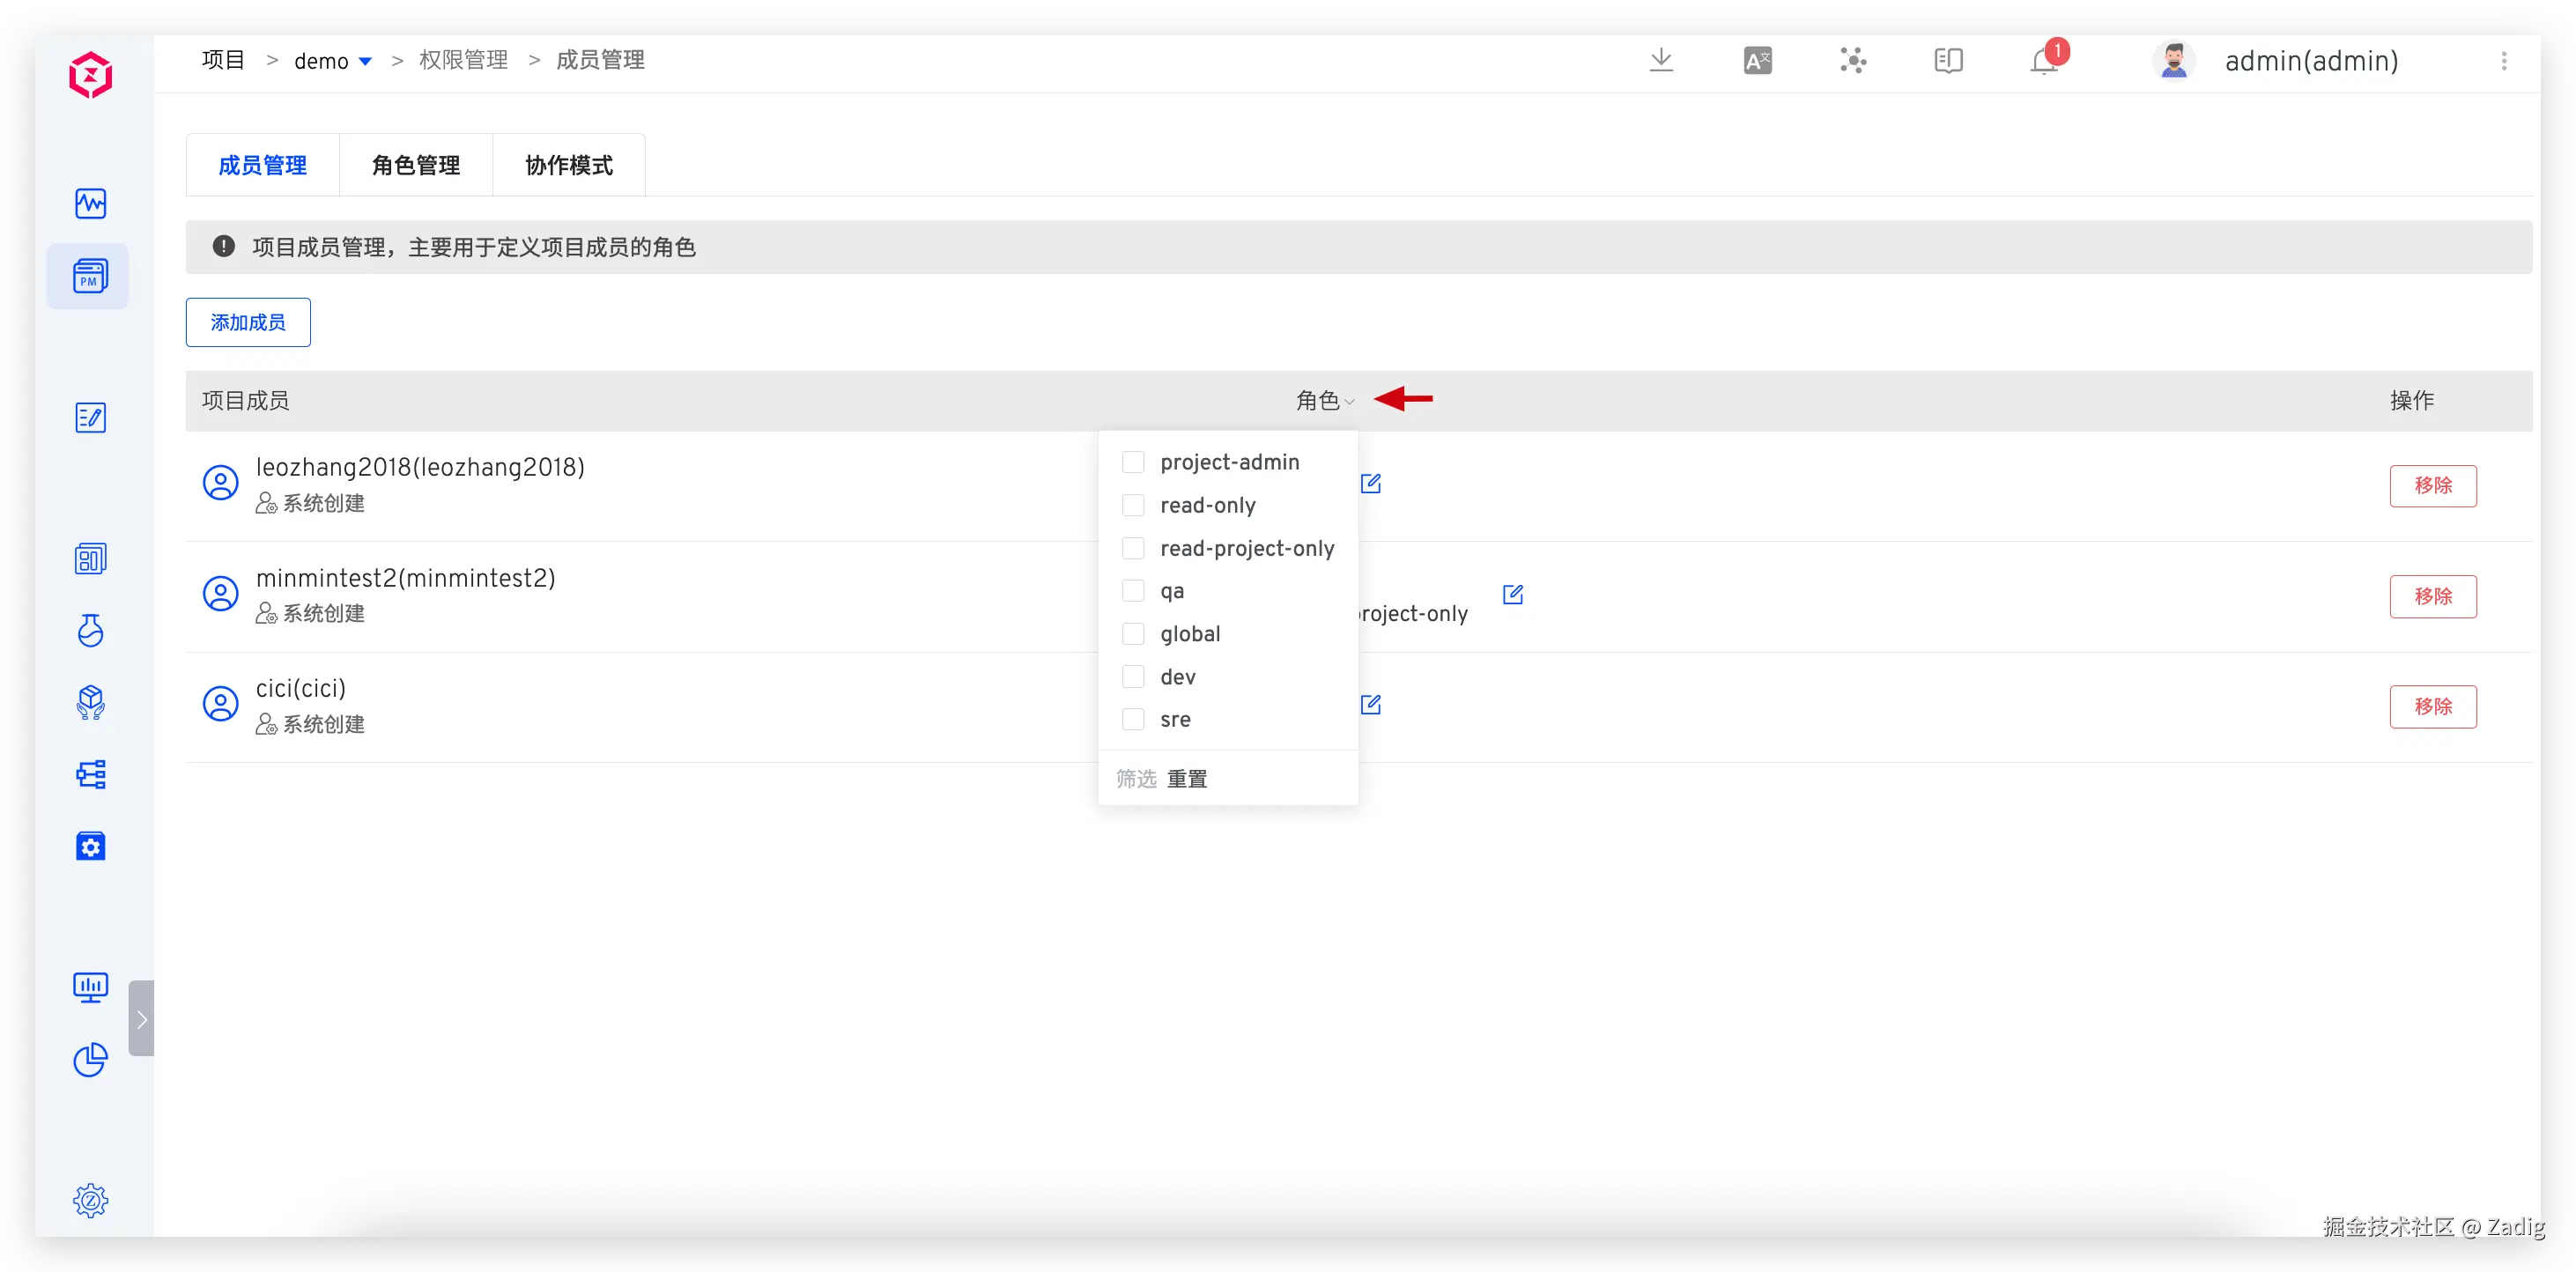Click edit role icon for leozhang2018

[1371, 484]
